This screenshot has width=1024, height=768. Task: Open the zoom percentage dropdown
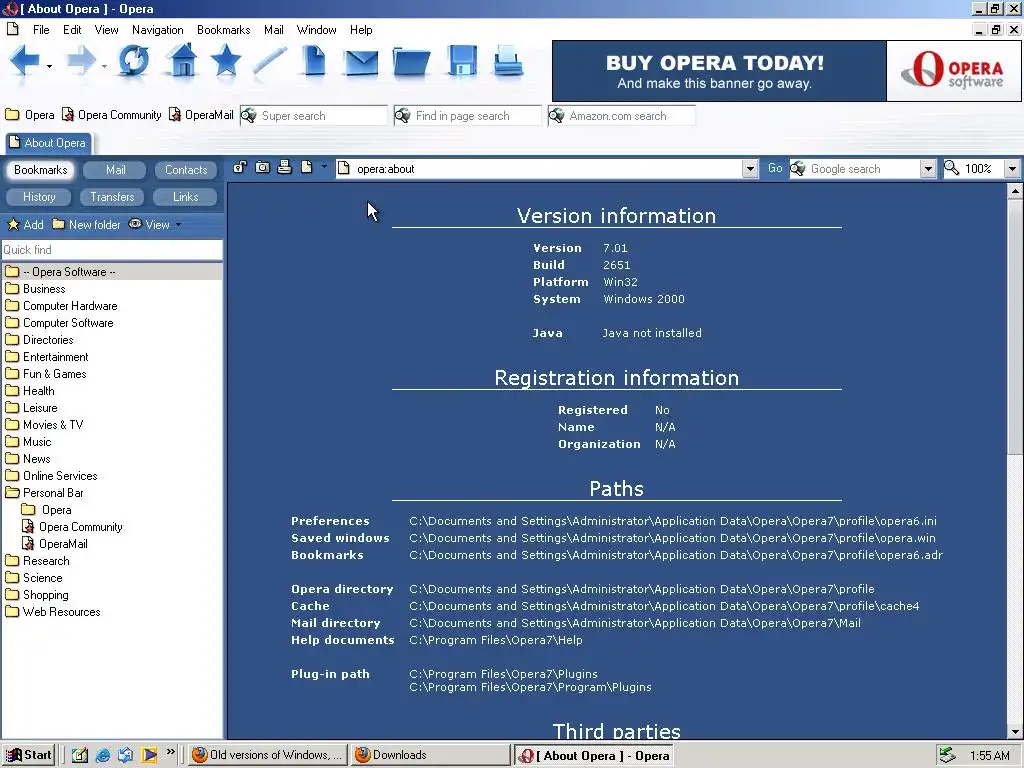coord(1012,168)
